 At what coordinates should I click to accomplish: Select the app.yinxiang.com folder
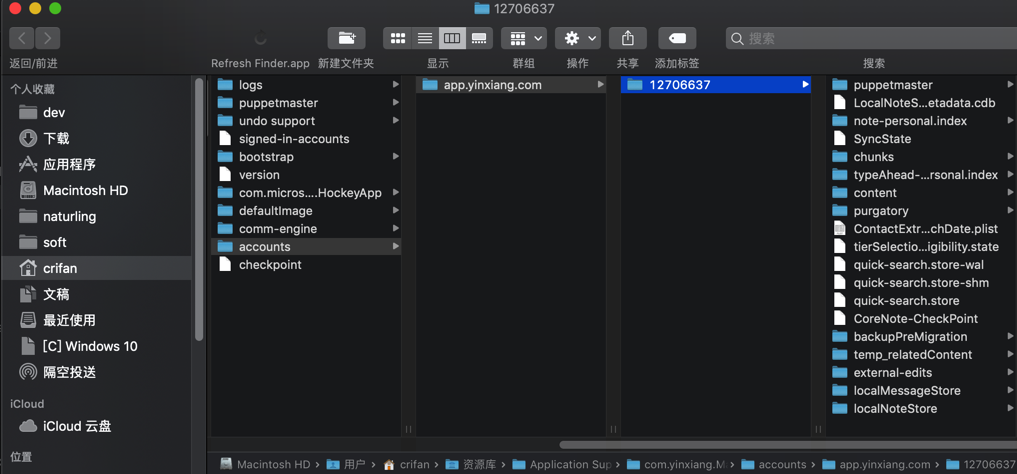point(511,85)
